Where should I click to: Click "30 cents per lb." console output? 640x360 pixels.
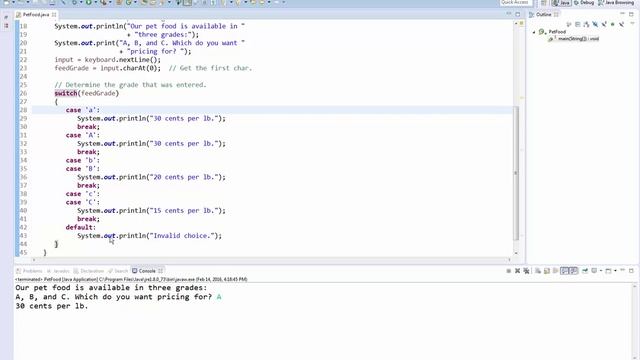tap(52, 306)
